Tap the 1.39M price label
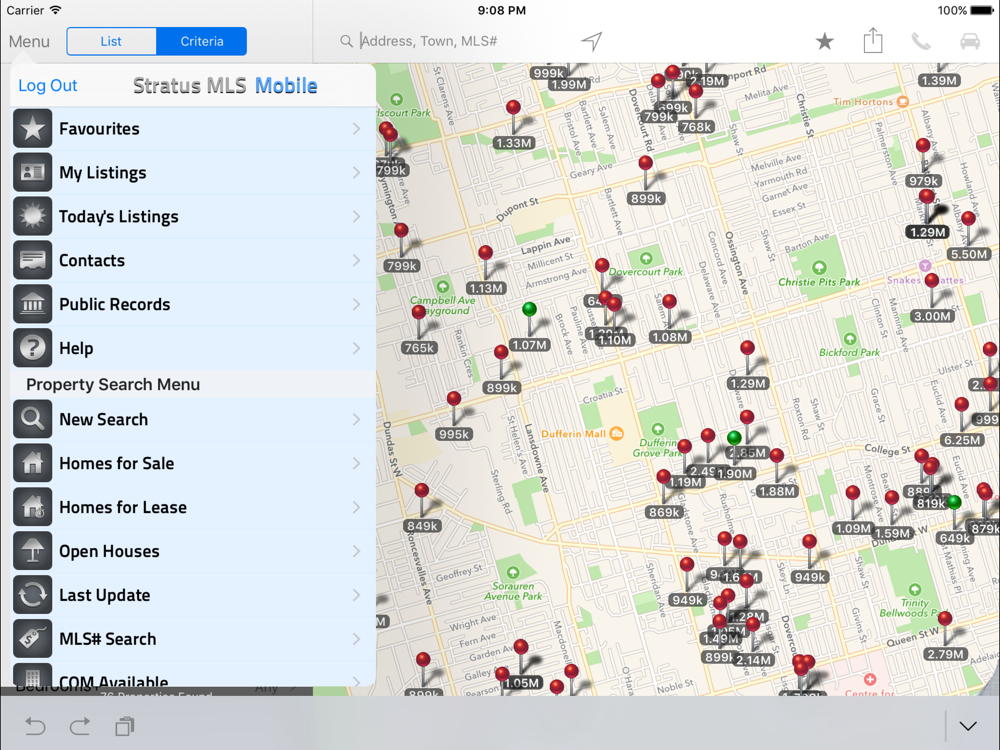This screenshot has height=750, width=1000. [x=939, y=80]
